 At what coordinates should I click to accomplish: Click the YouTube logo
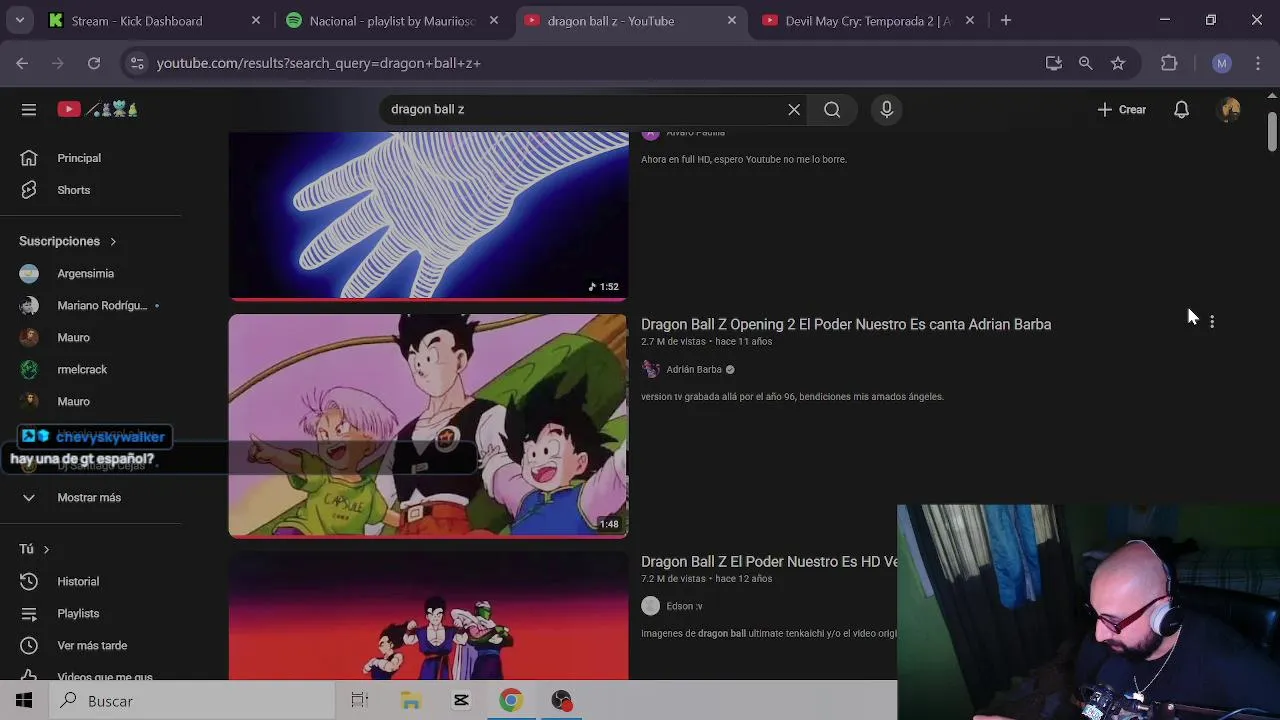pos(97,110)
